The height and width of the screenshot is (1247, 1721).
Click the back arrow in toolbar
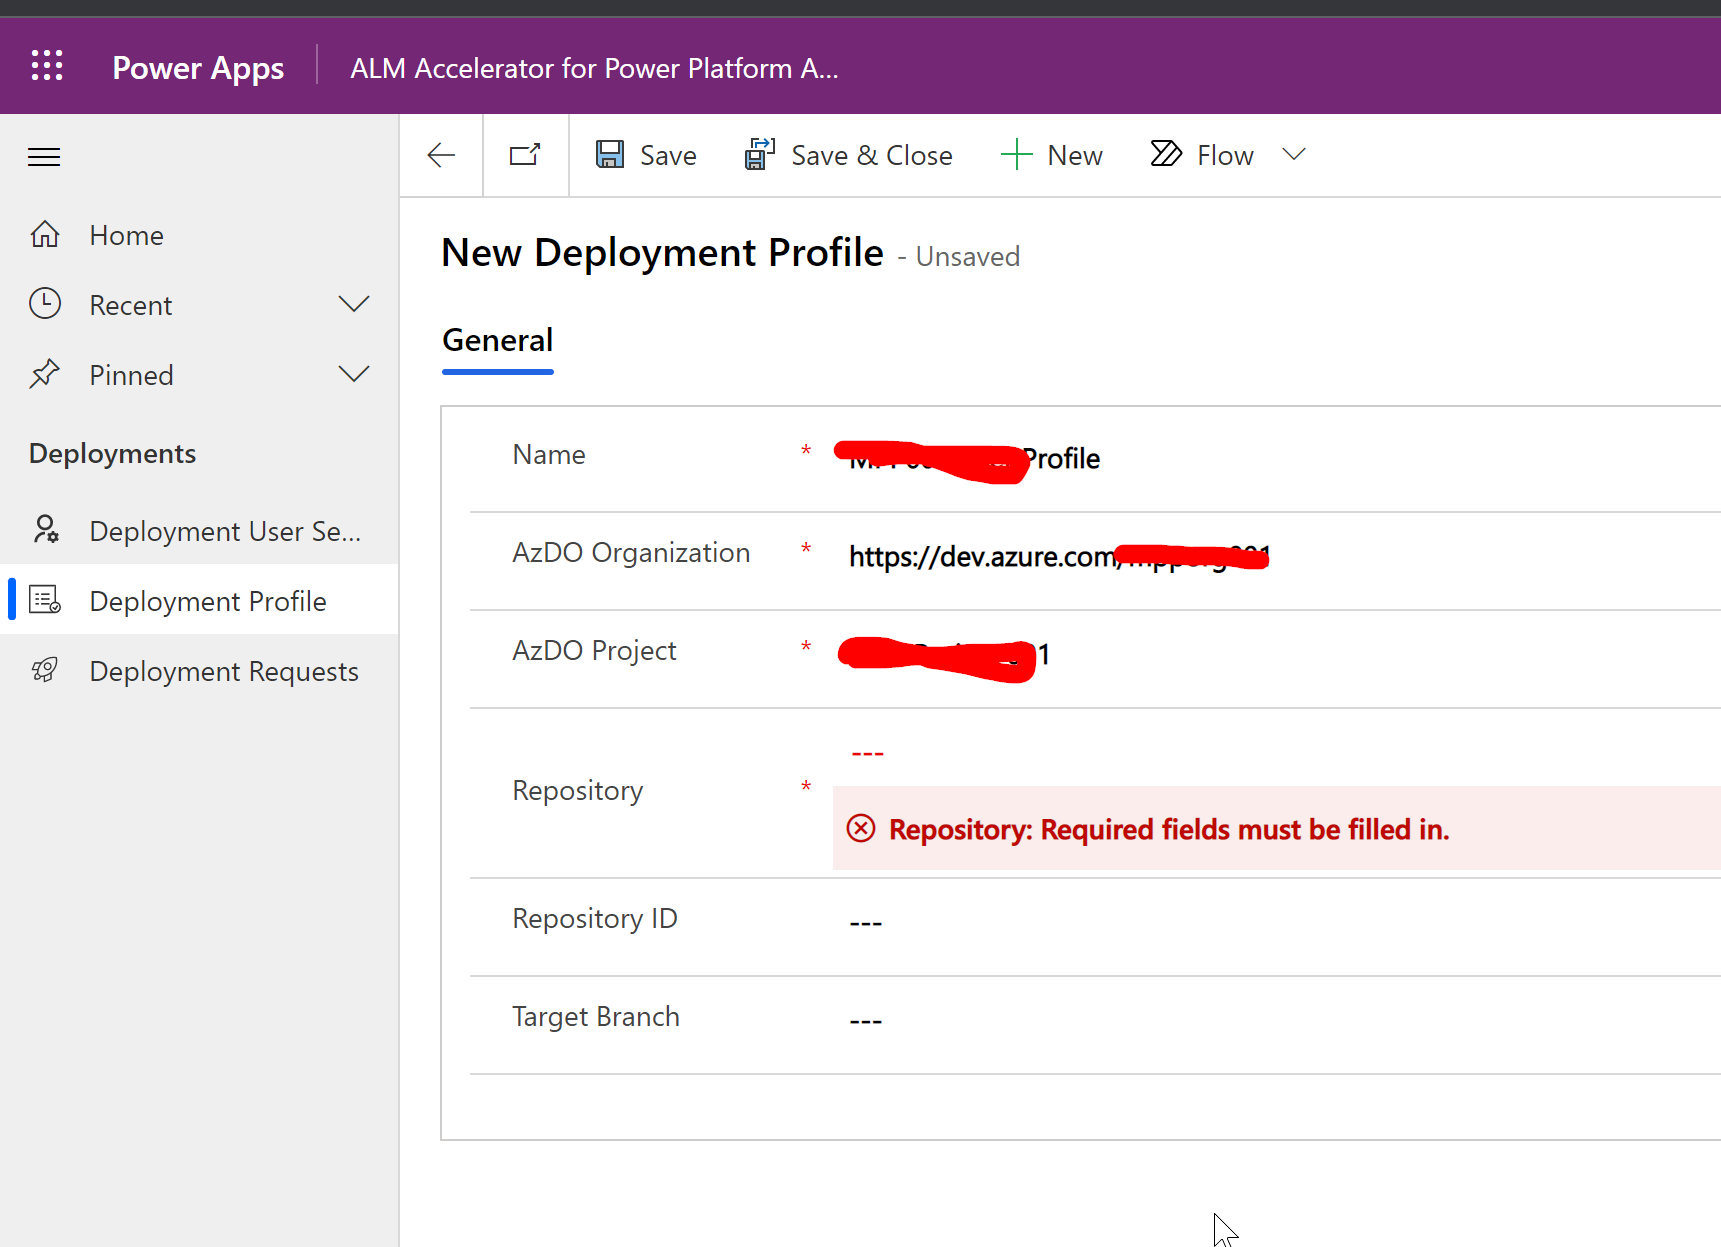click(x=440, y=155)
